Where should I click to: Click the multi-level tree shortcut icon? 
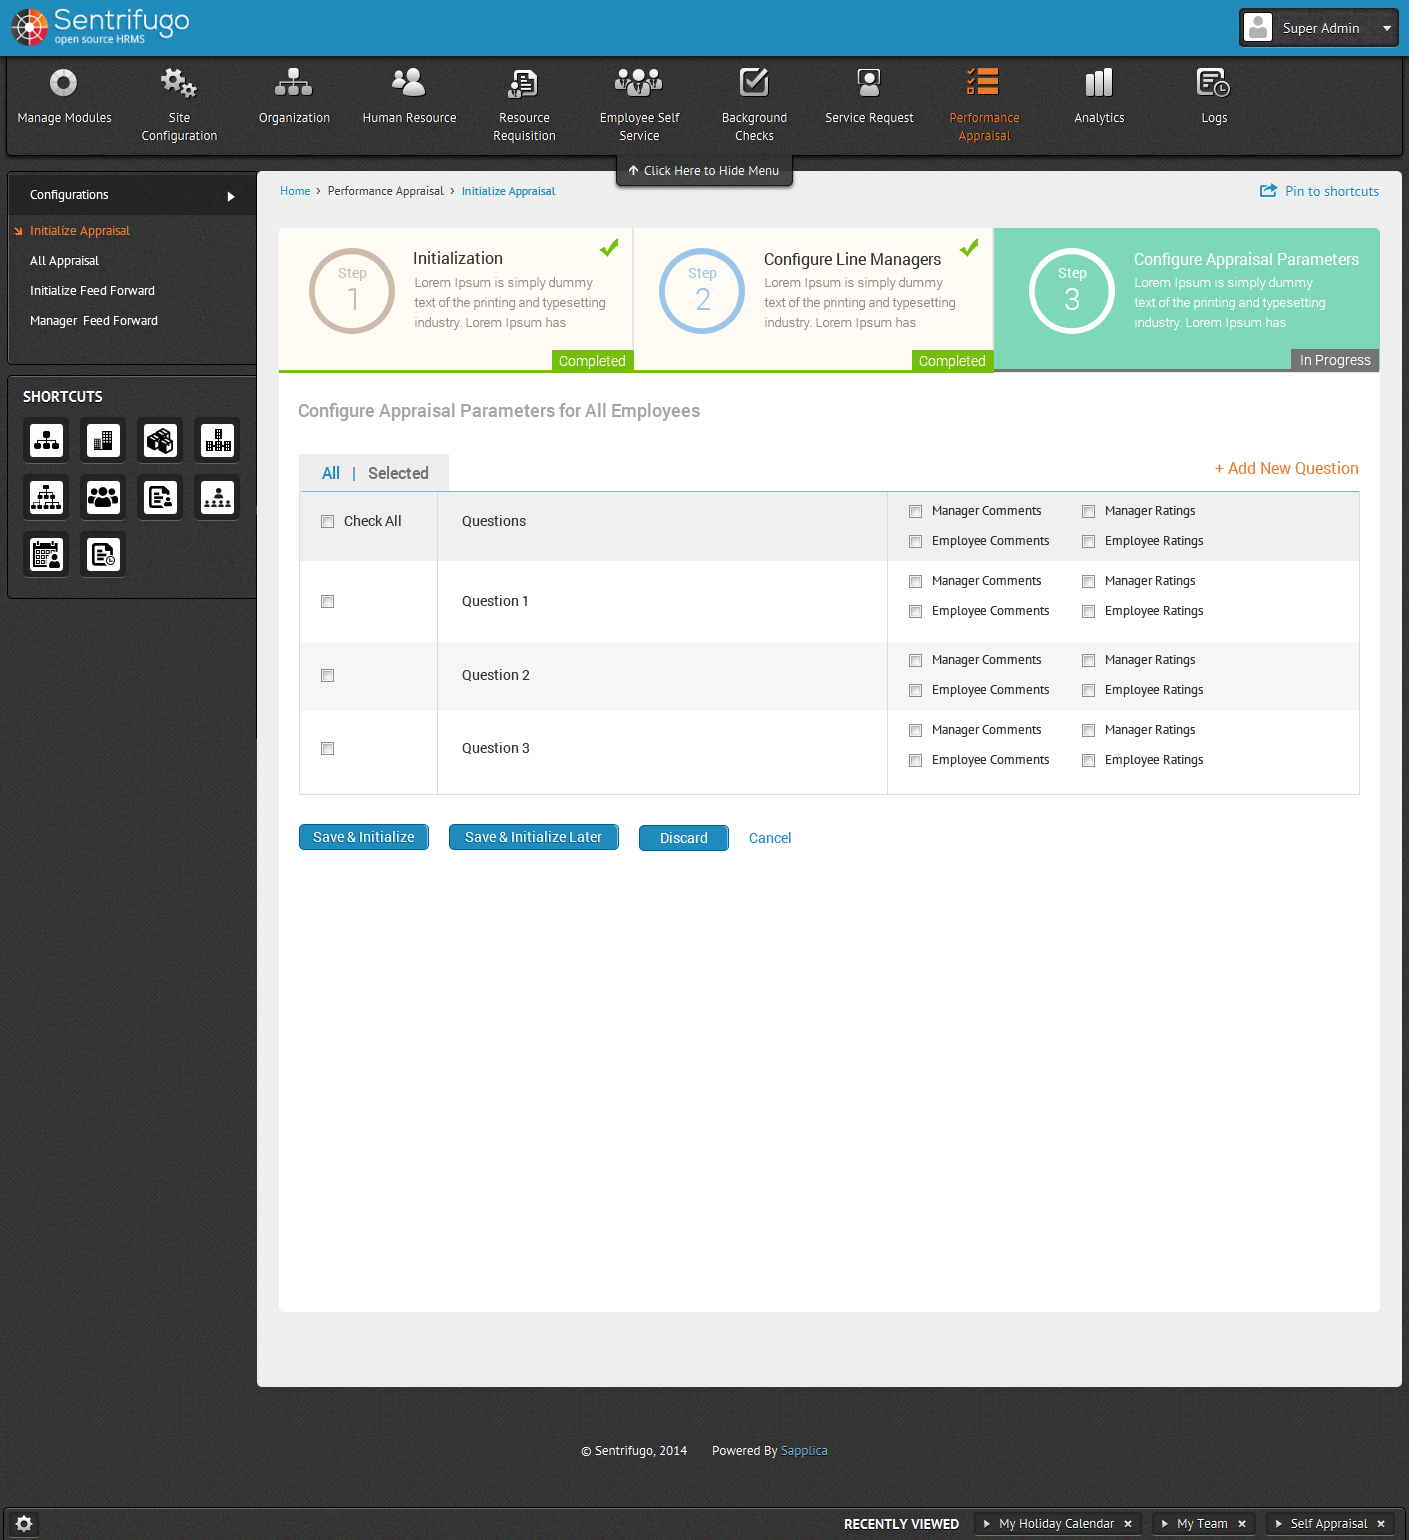pyautogui.click(x=46, y=497)
